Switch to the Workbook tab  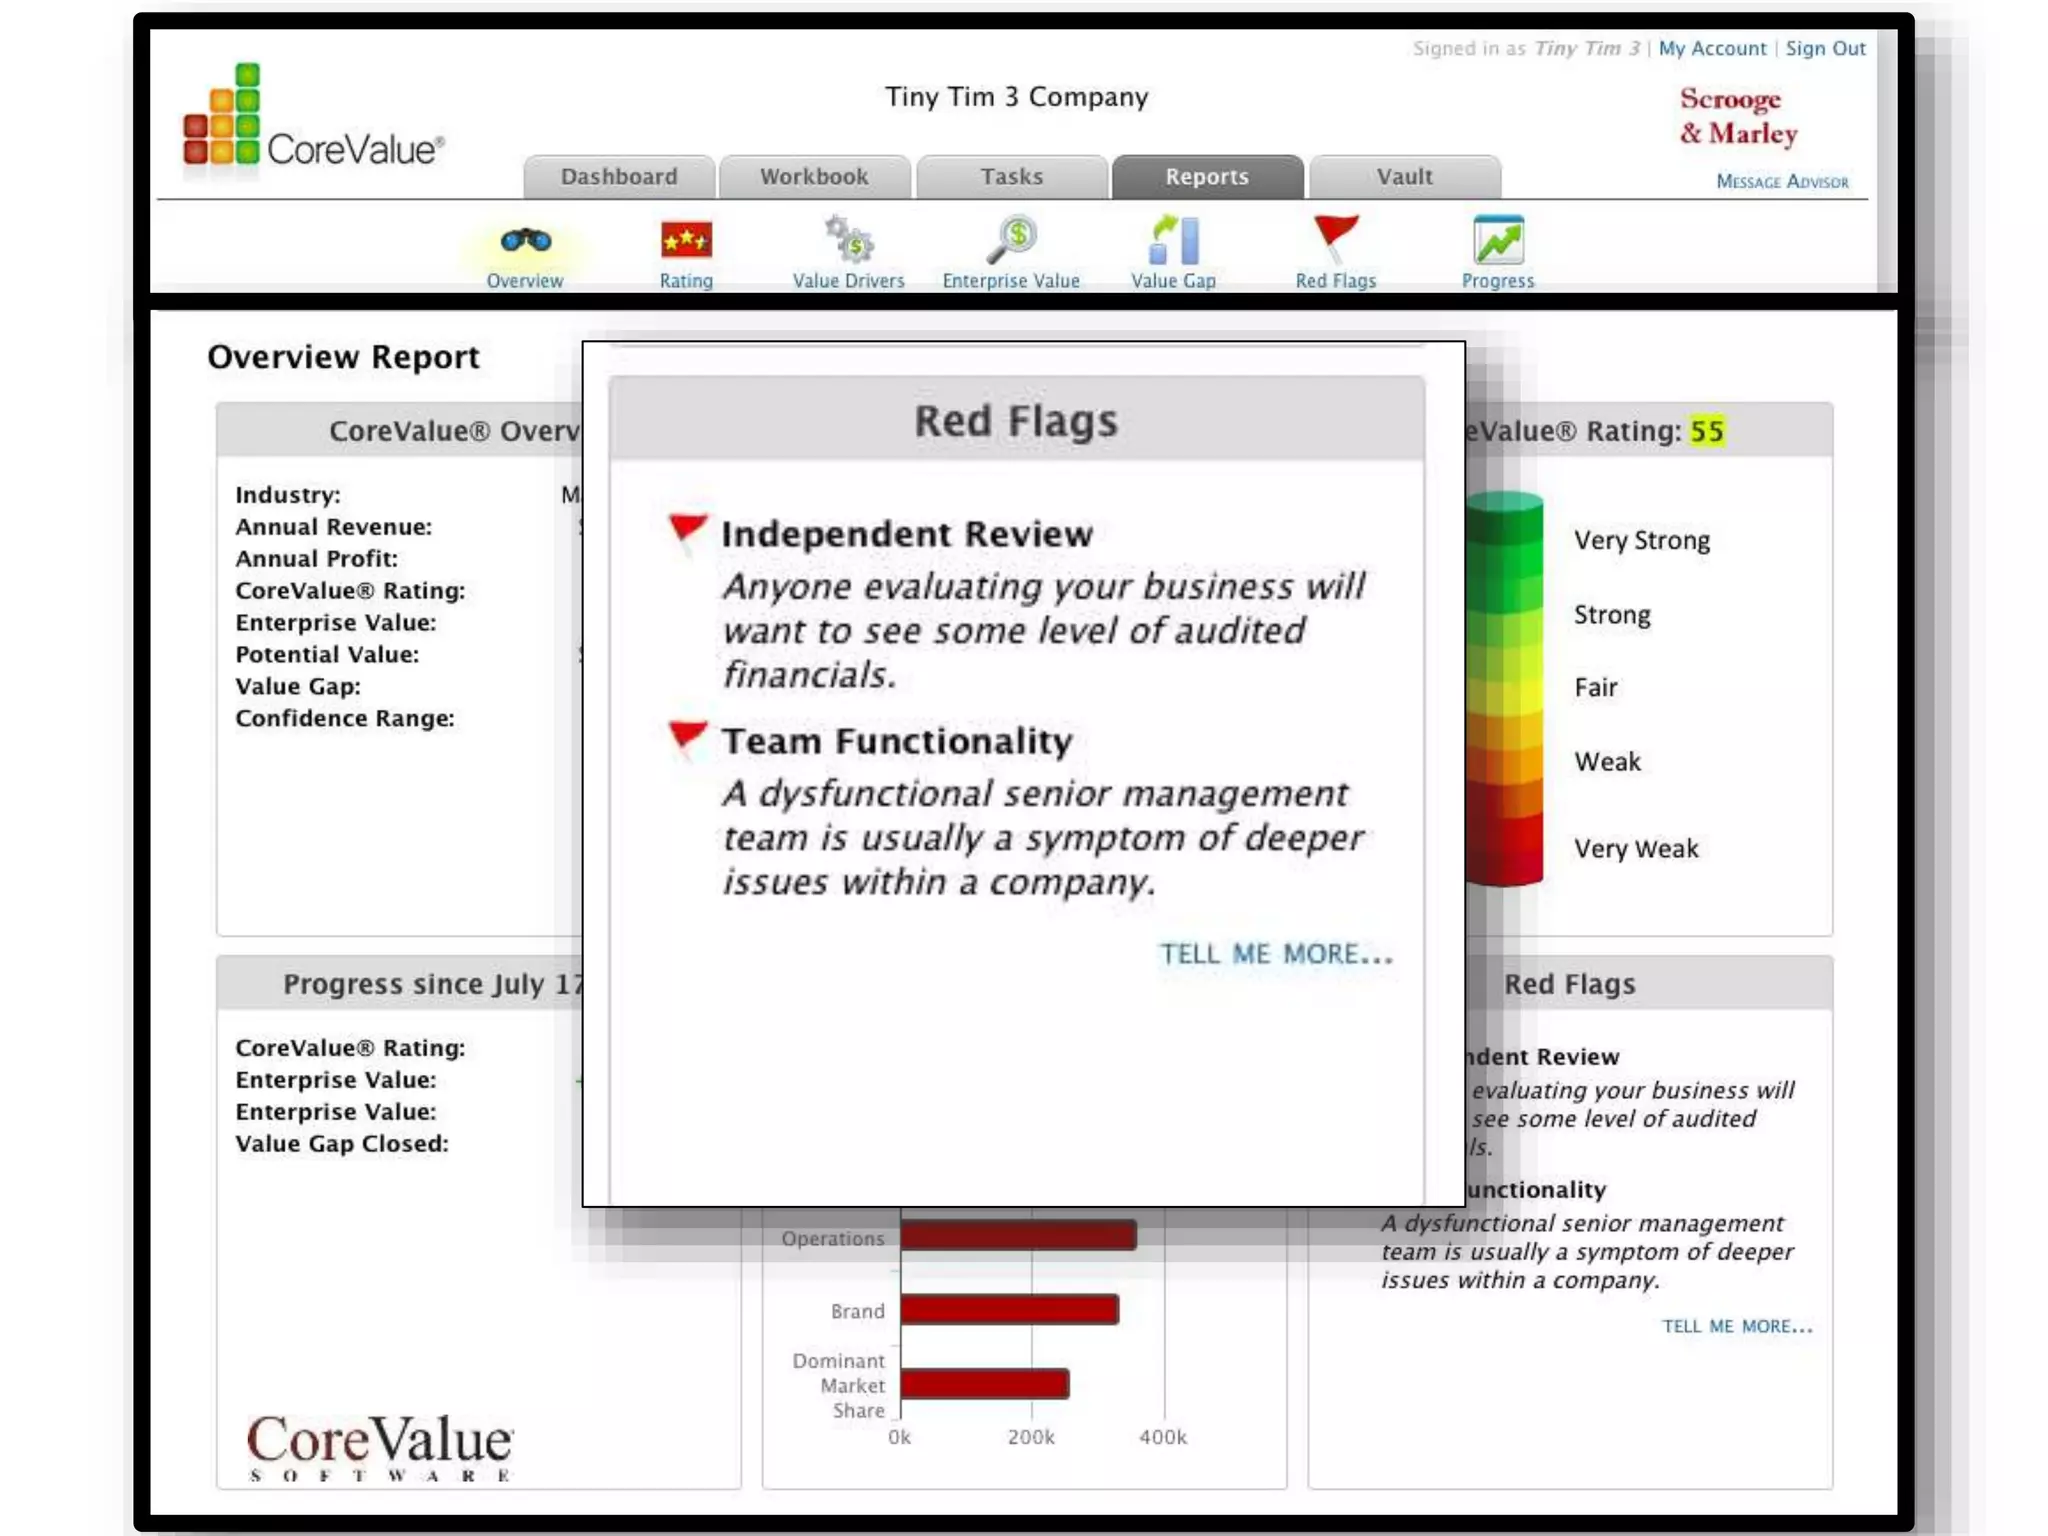(x=814, y=177)
